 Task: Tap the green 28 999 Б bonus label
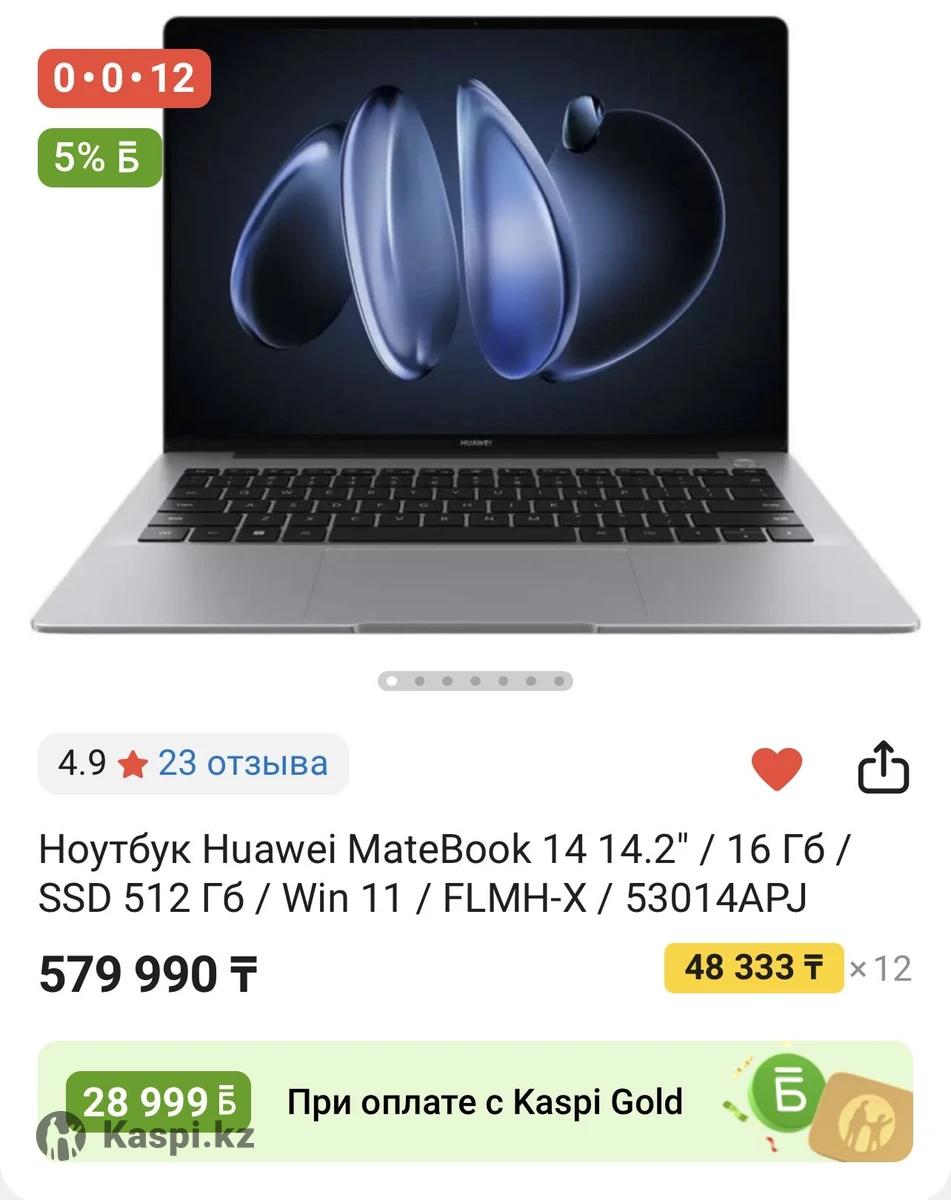pos(158,1102)
